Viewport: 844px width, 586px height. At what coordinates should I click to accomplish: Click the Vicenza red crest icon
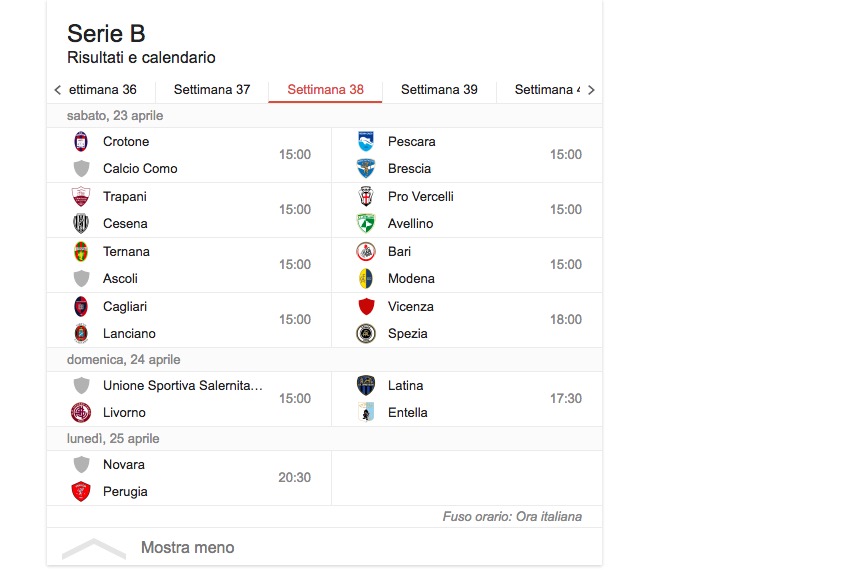click(366, 307)
